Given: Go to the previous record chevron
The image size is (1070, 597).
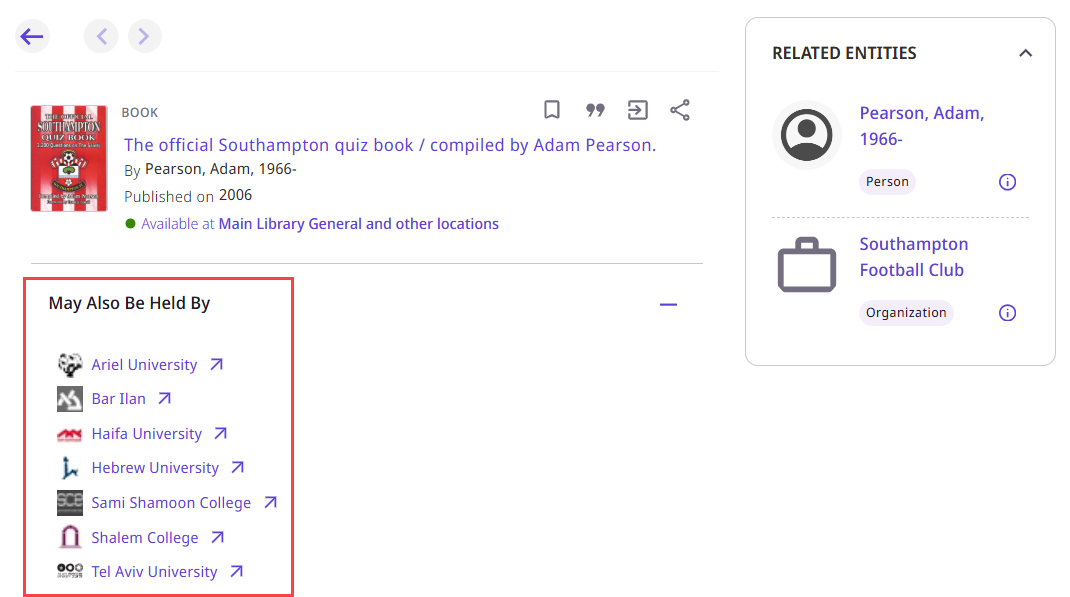Looking at the screenshot, I should coord(101,37).
